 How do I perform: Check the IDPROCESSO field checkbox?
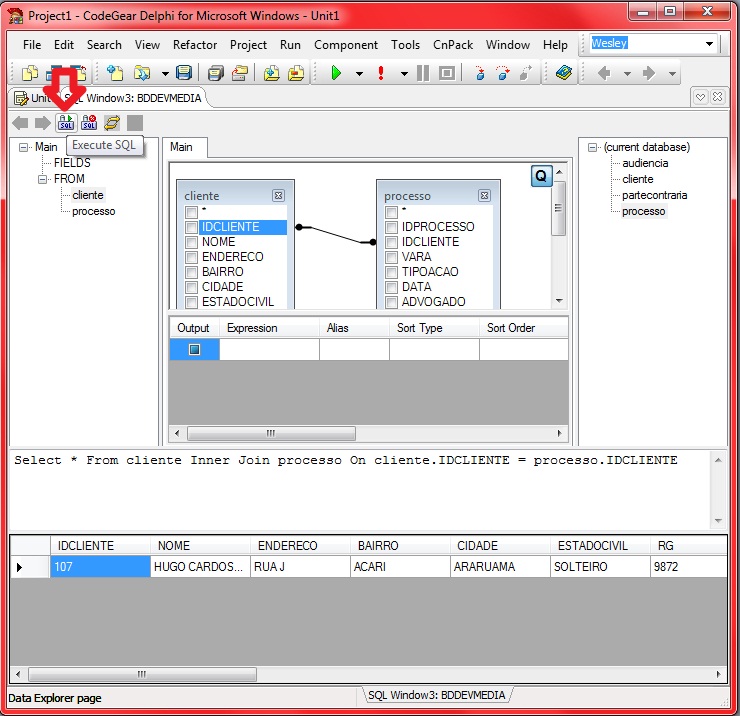pyautogui.click(x=391, y=227)
